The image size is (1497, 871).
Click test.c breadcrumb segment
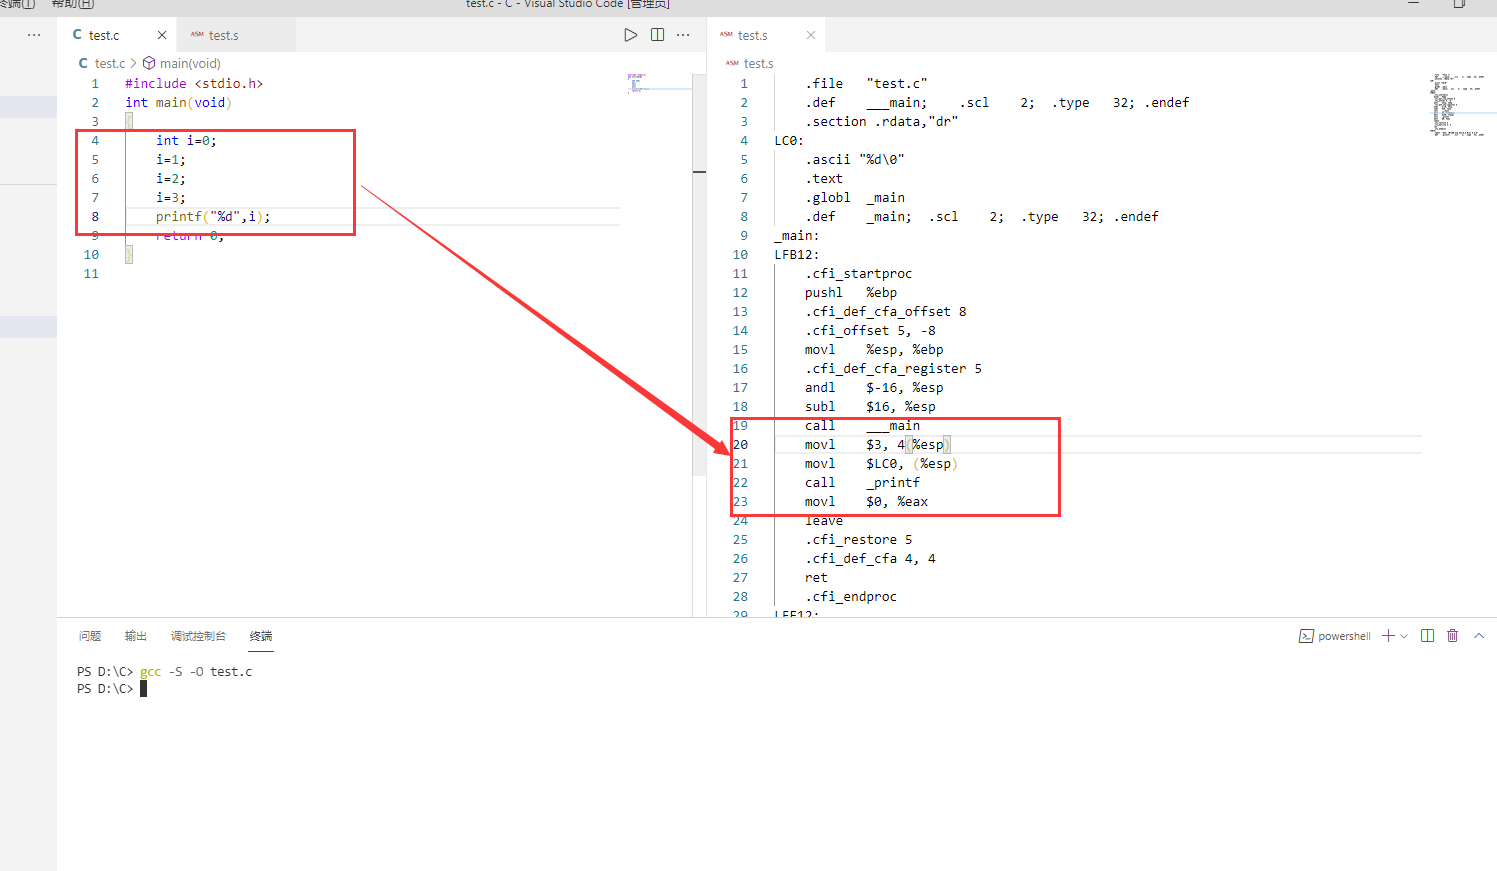coord(110,63)
